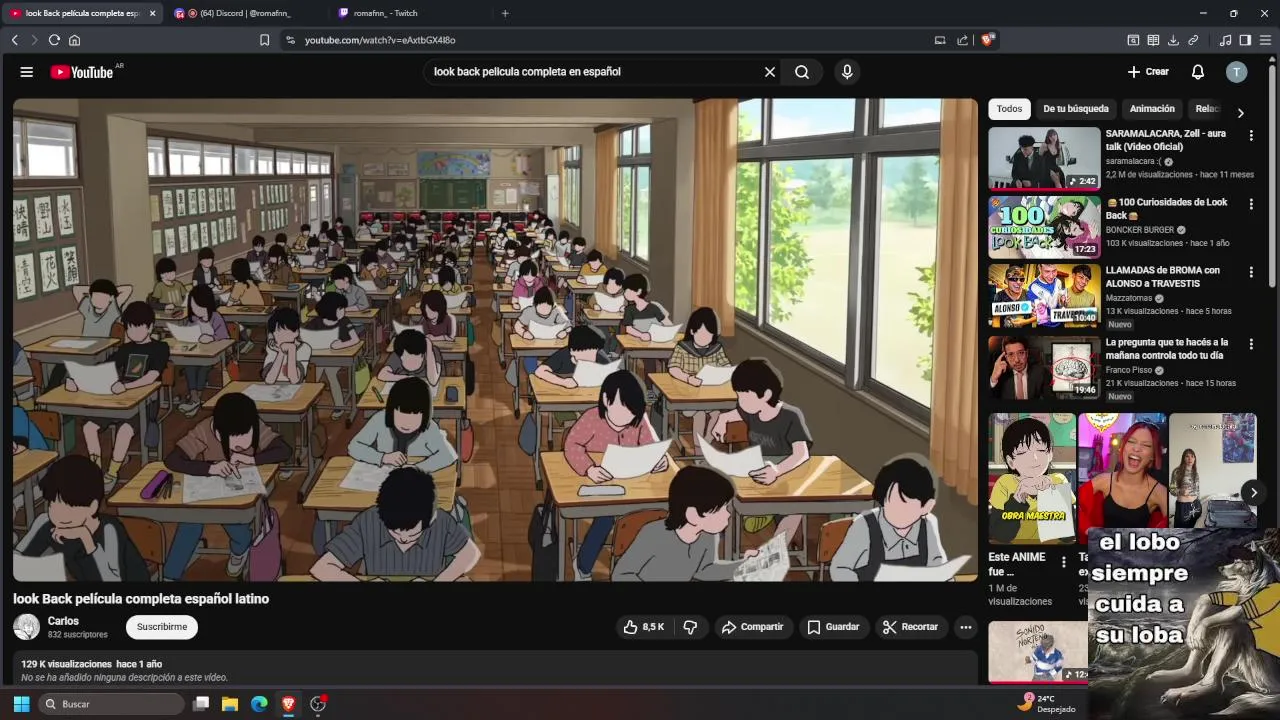View site information icon in address bar
Image resolution: width=1280 pixels, height=720 pixels.
(290, 40)
